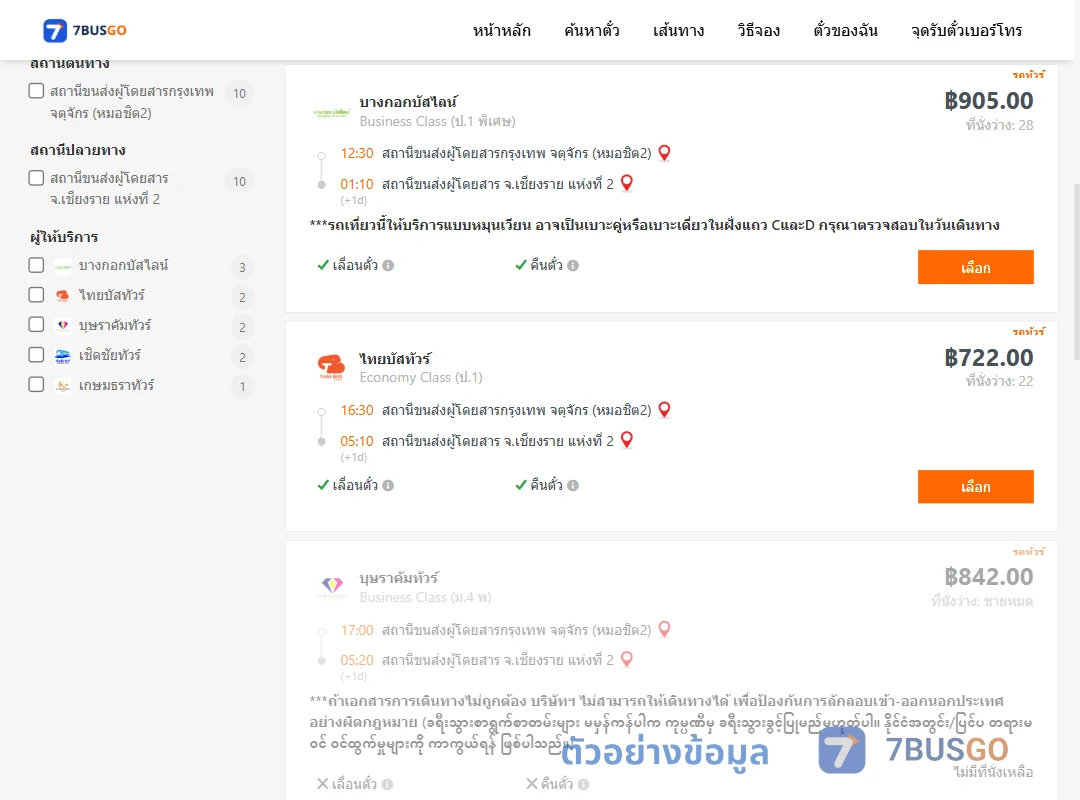Show เลื่อนตั๋ว info icon on บุษราคัมทัวร์ trip
The height and width of the screenshot is (800, 1080).
(x=388, y=784)
